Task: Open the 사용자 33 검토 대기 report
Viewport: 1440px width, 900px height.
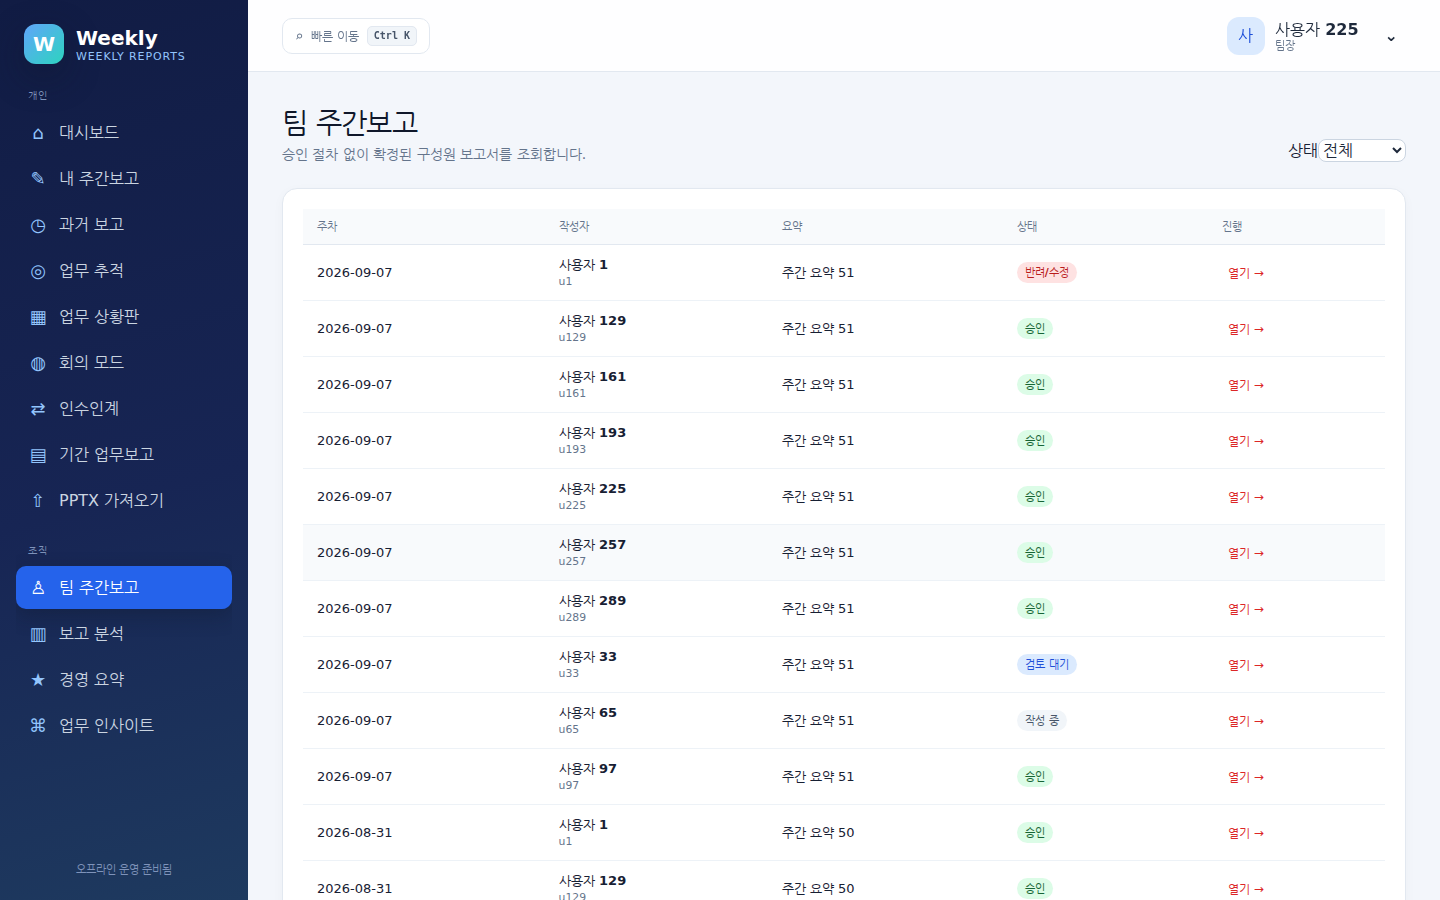Action: (1246, 665)
